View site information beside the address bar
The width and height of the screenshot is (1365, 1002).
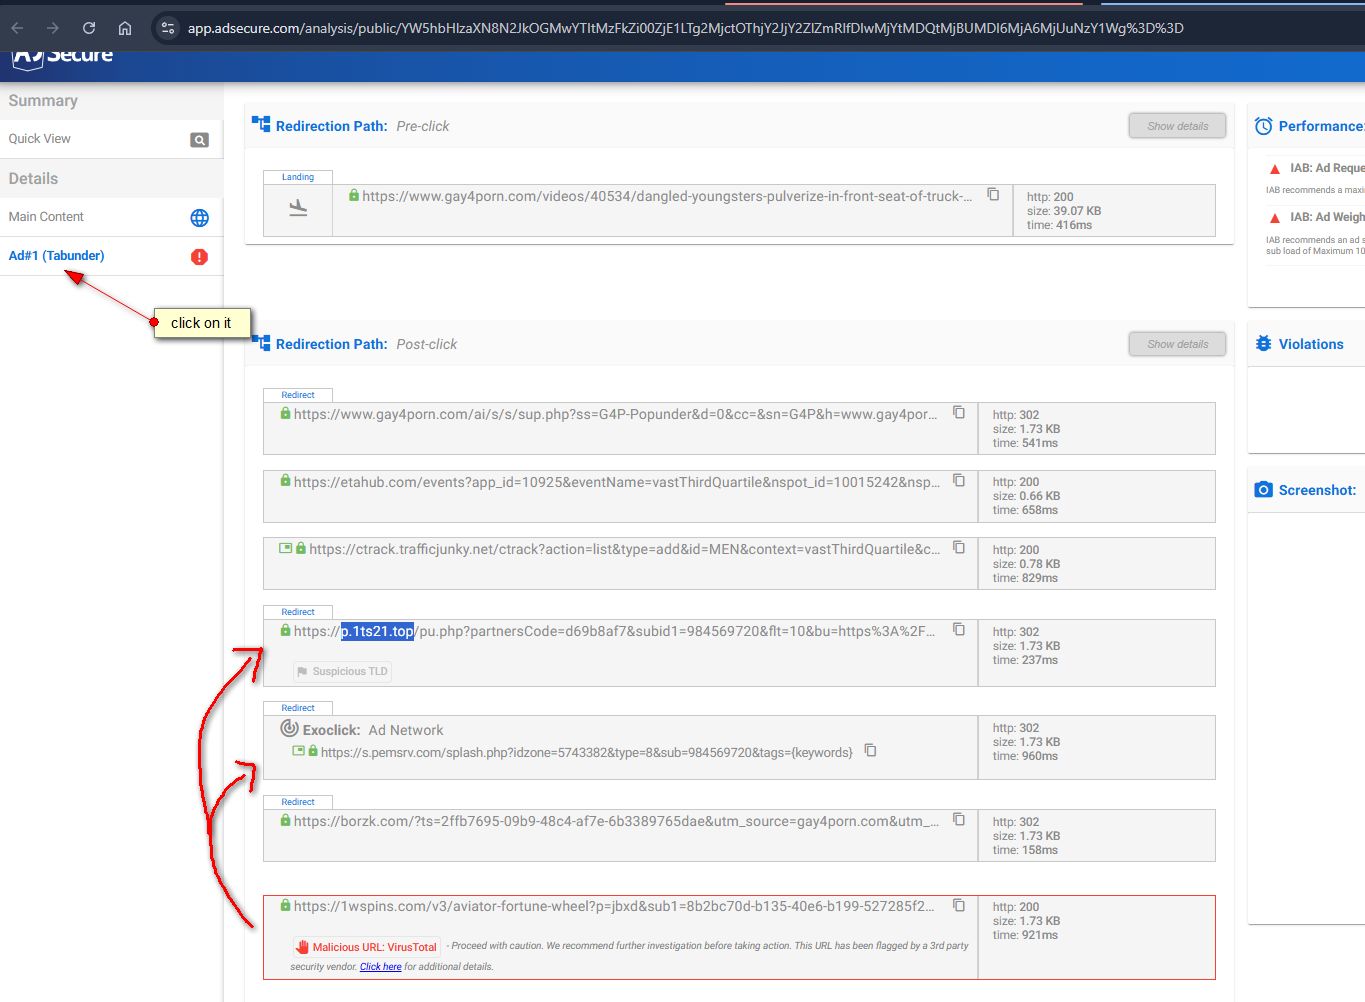[168, 28]
